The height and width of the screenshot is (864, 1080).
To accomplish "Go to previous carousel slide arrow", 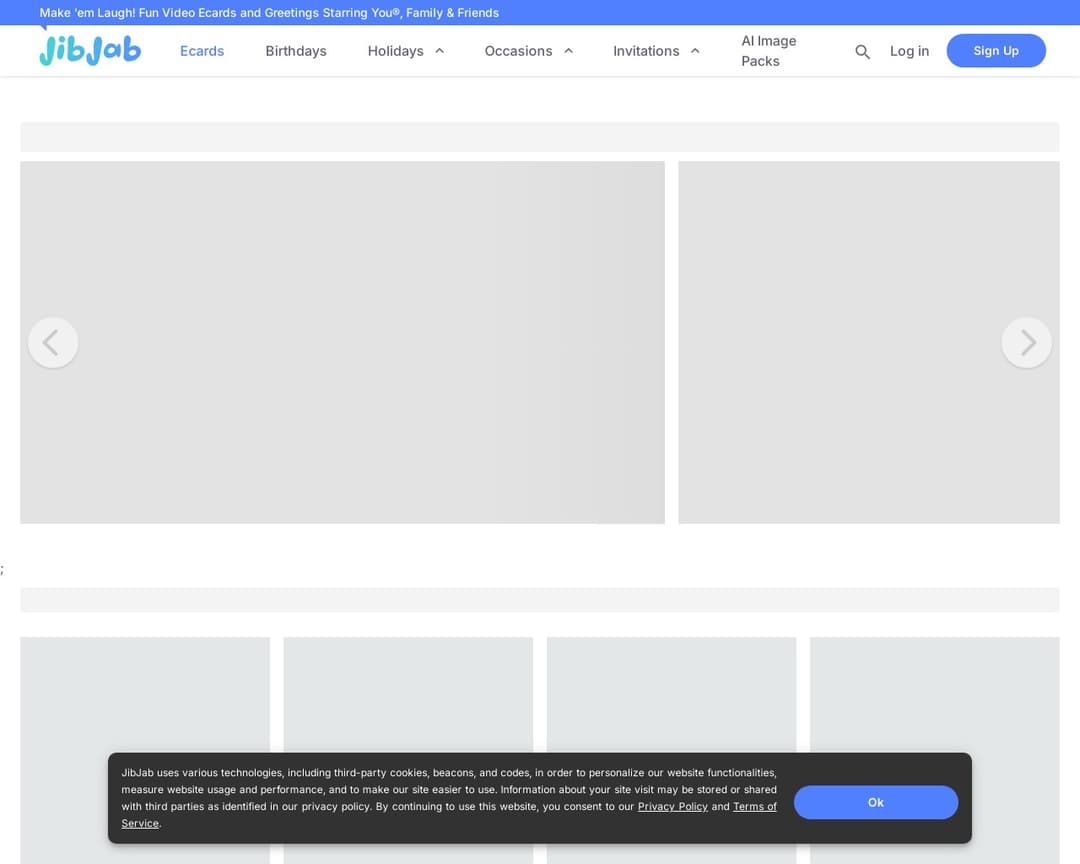I will coord(53,343).
